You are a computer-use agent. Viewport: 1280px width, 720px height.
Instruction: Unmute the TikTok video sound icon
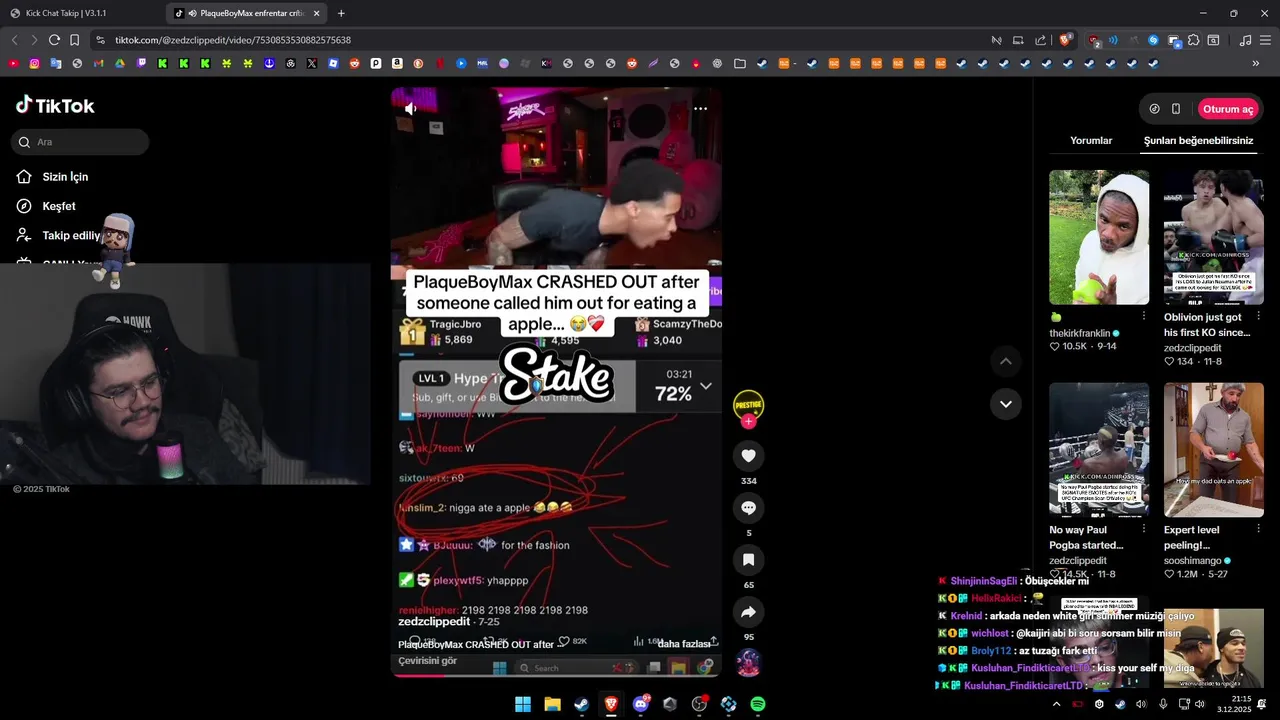pyautogui.click(x=410, y=109)
